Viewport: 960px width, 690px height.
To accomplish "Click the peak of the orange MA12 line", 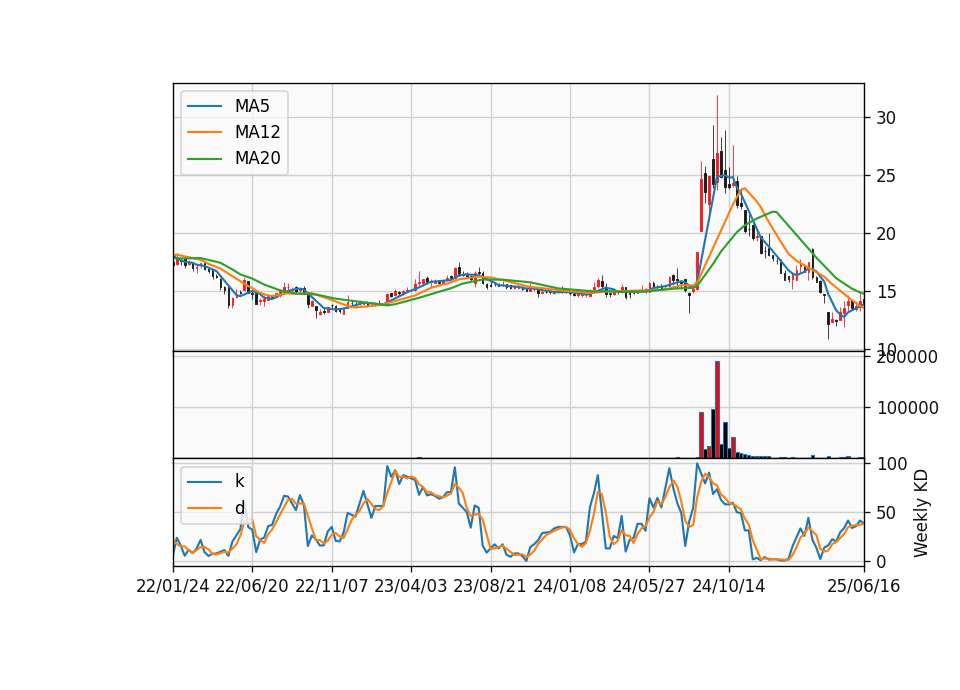I will (743, 189).
